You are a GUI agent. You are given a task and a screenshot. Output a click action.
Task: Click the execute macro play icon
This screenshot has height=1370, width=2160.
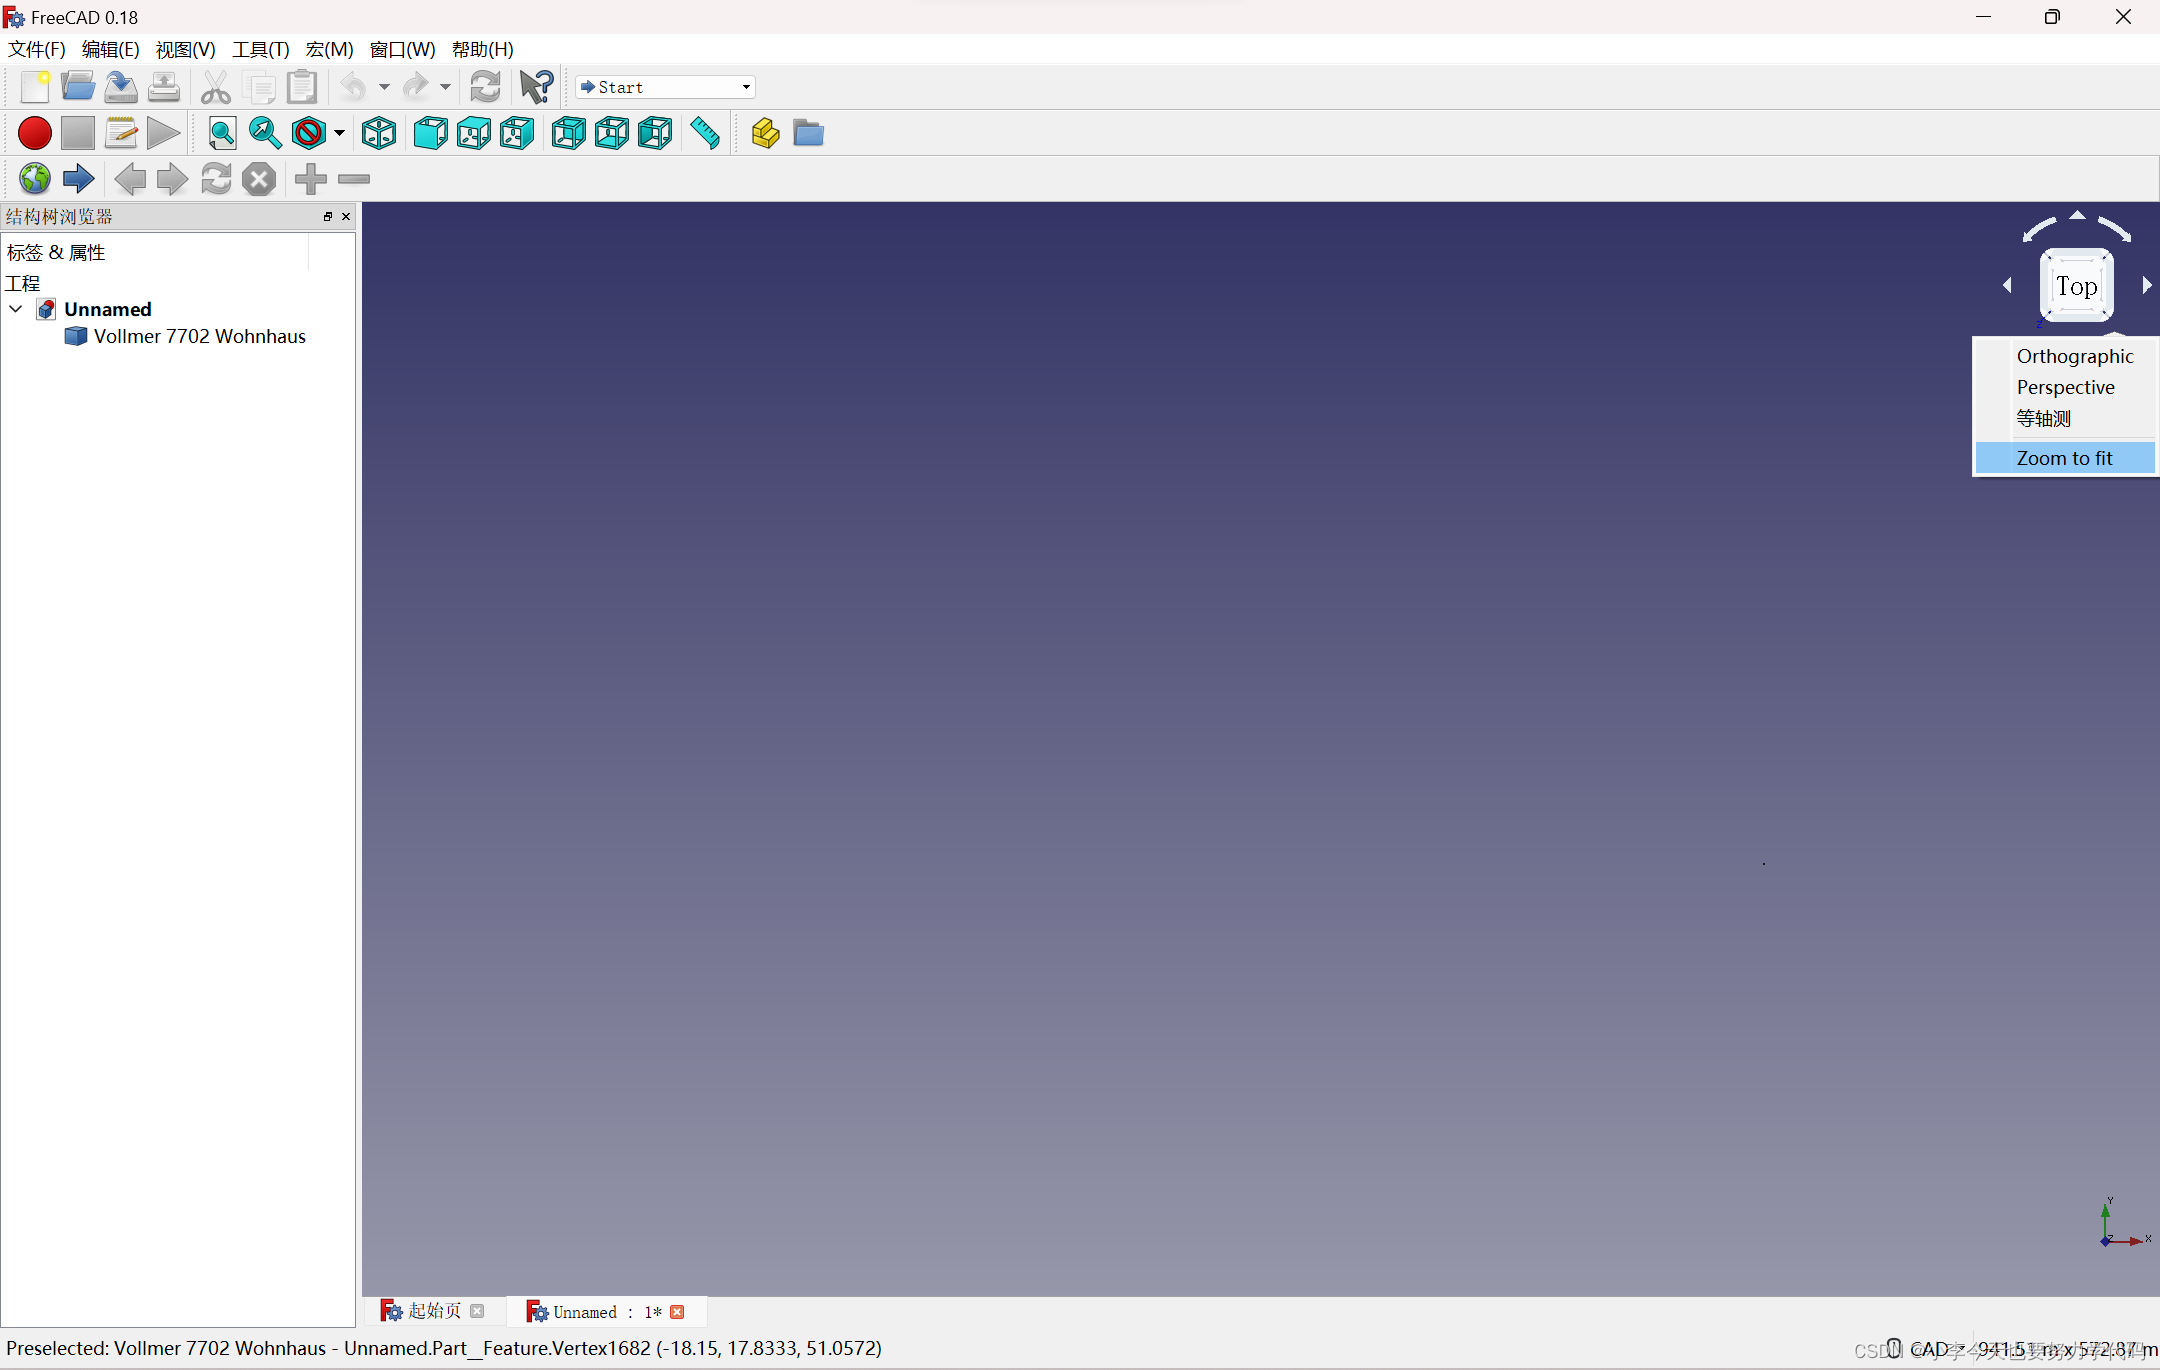163,133
